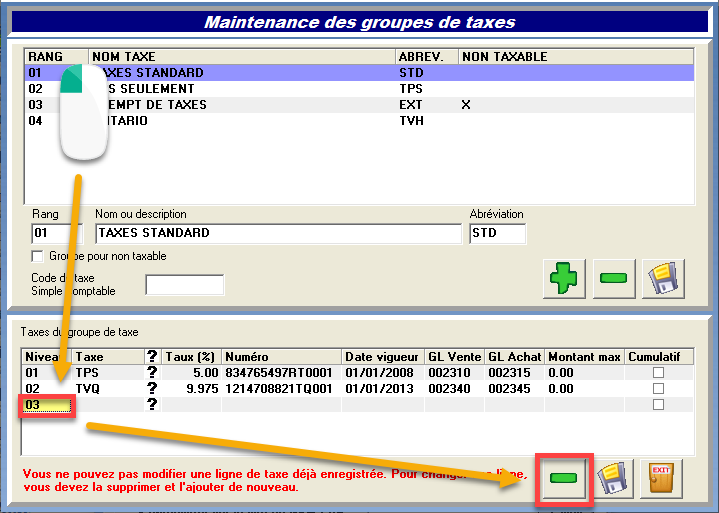Save tax lines with lower floppy disk icon

click(614, 479)
